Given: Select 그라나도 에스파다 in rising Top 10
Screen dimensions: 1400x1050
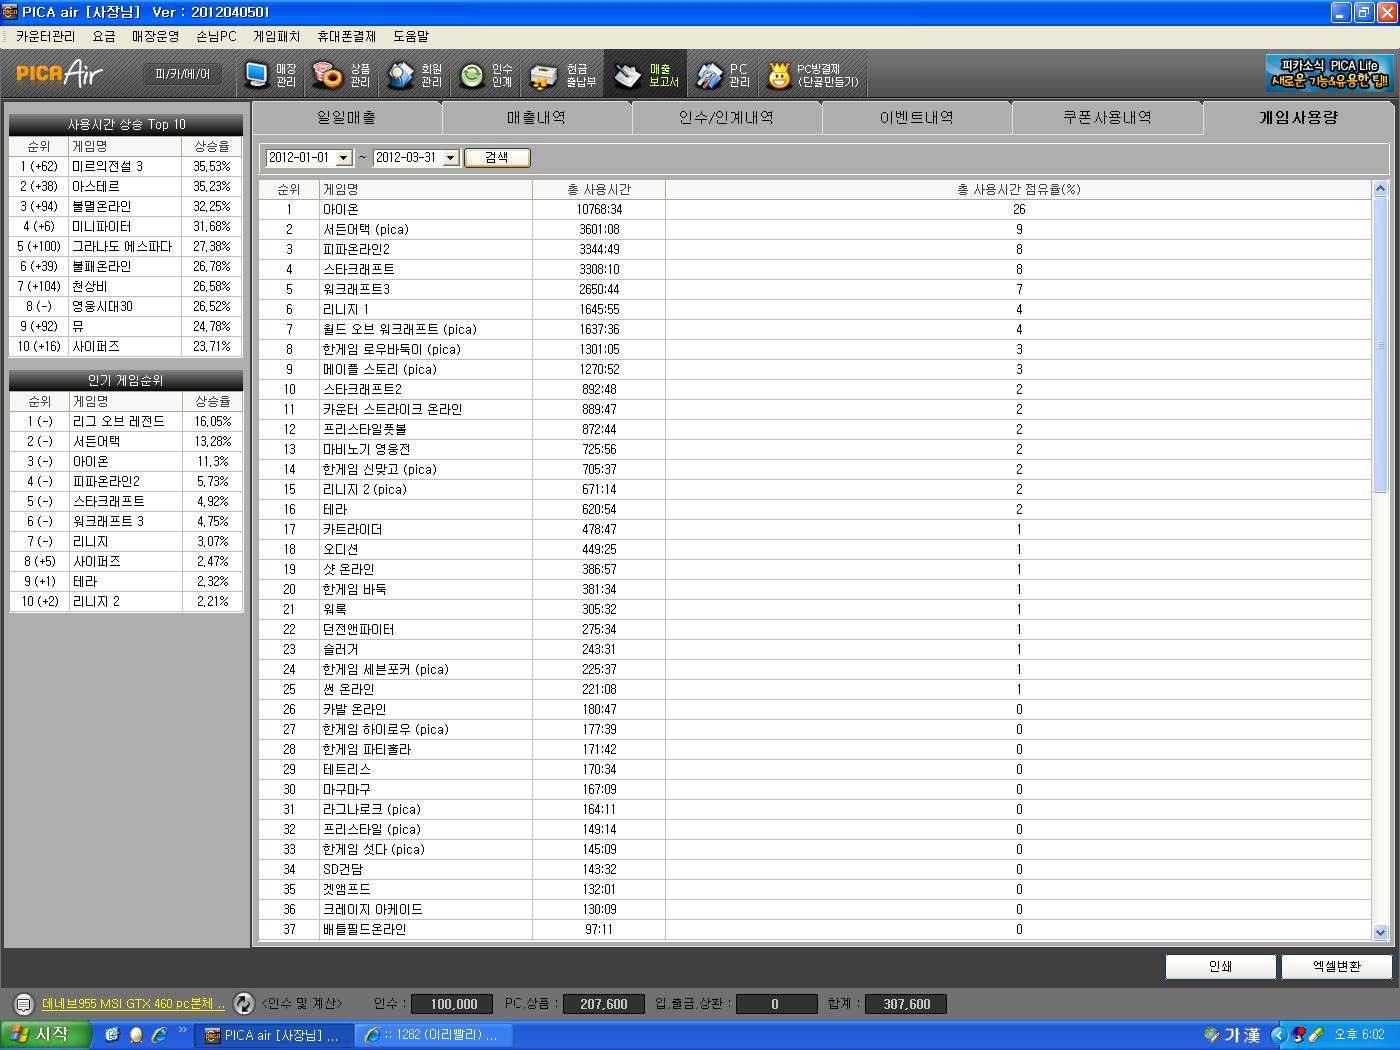Looking at the screenshot, I should [126, 246].
